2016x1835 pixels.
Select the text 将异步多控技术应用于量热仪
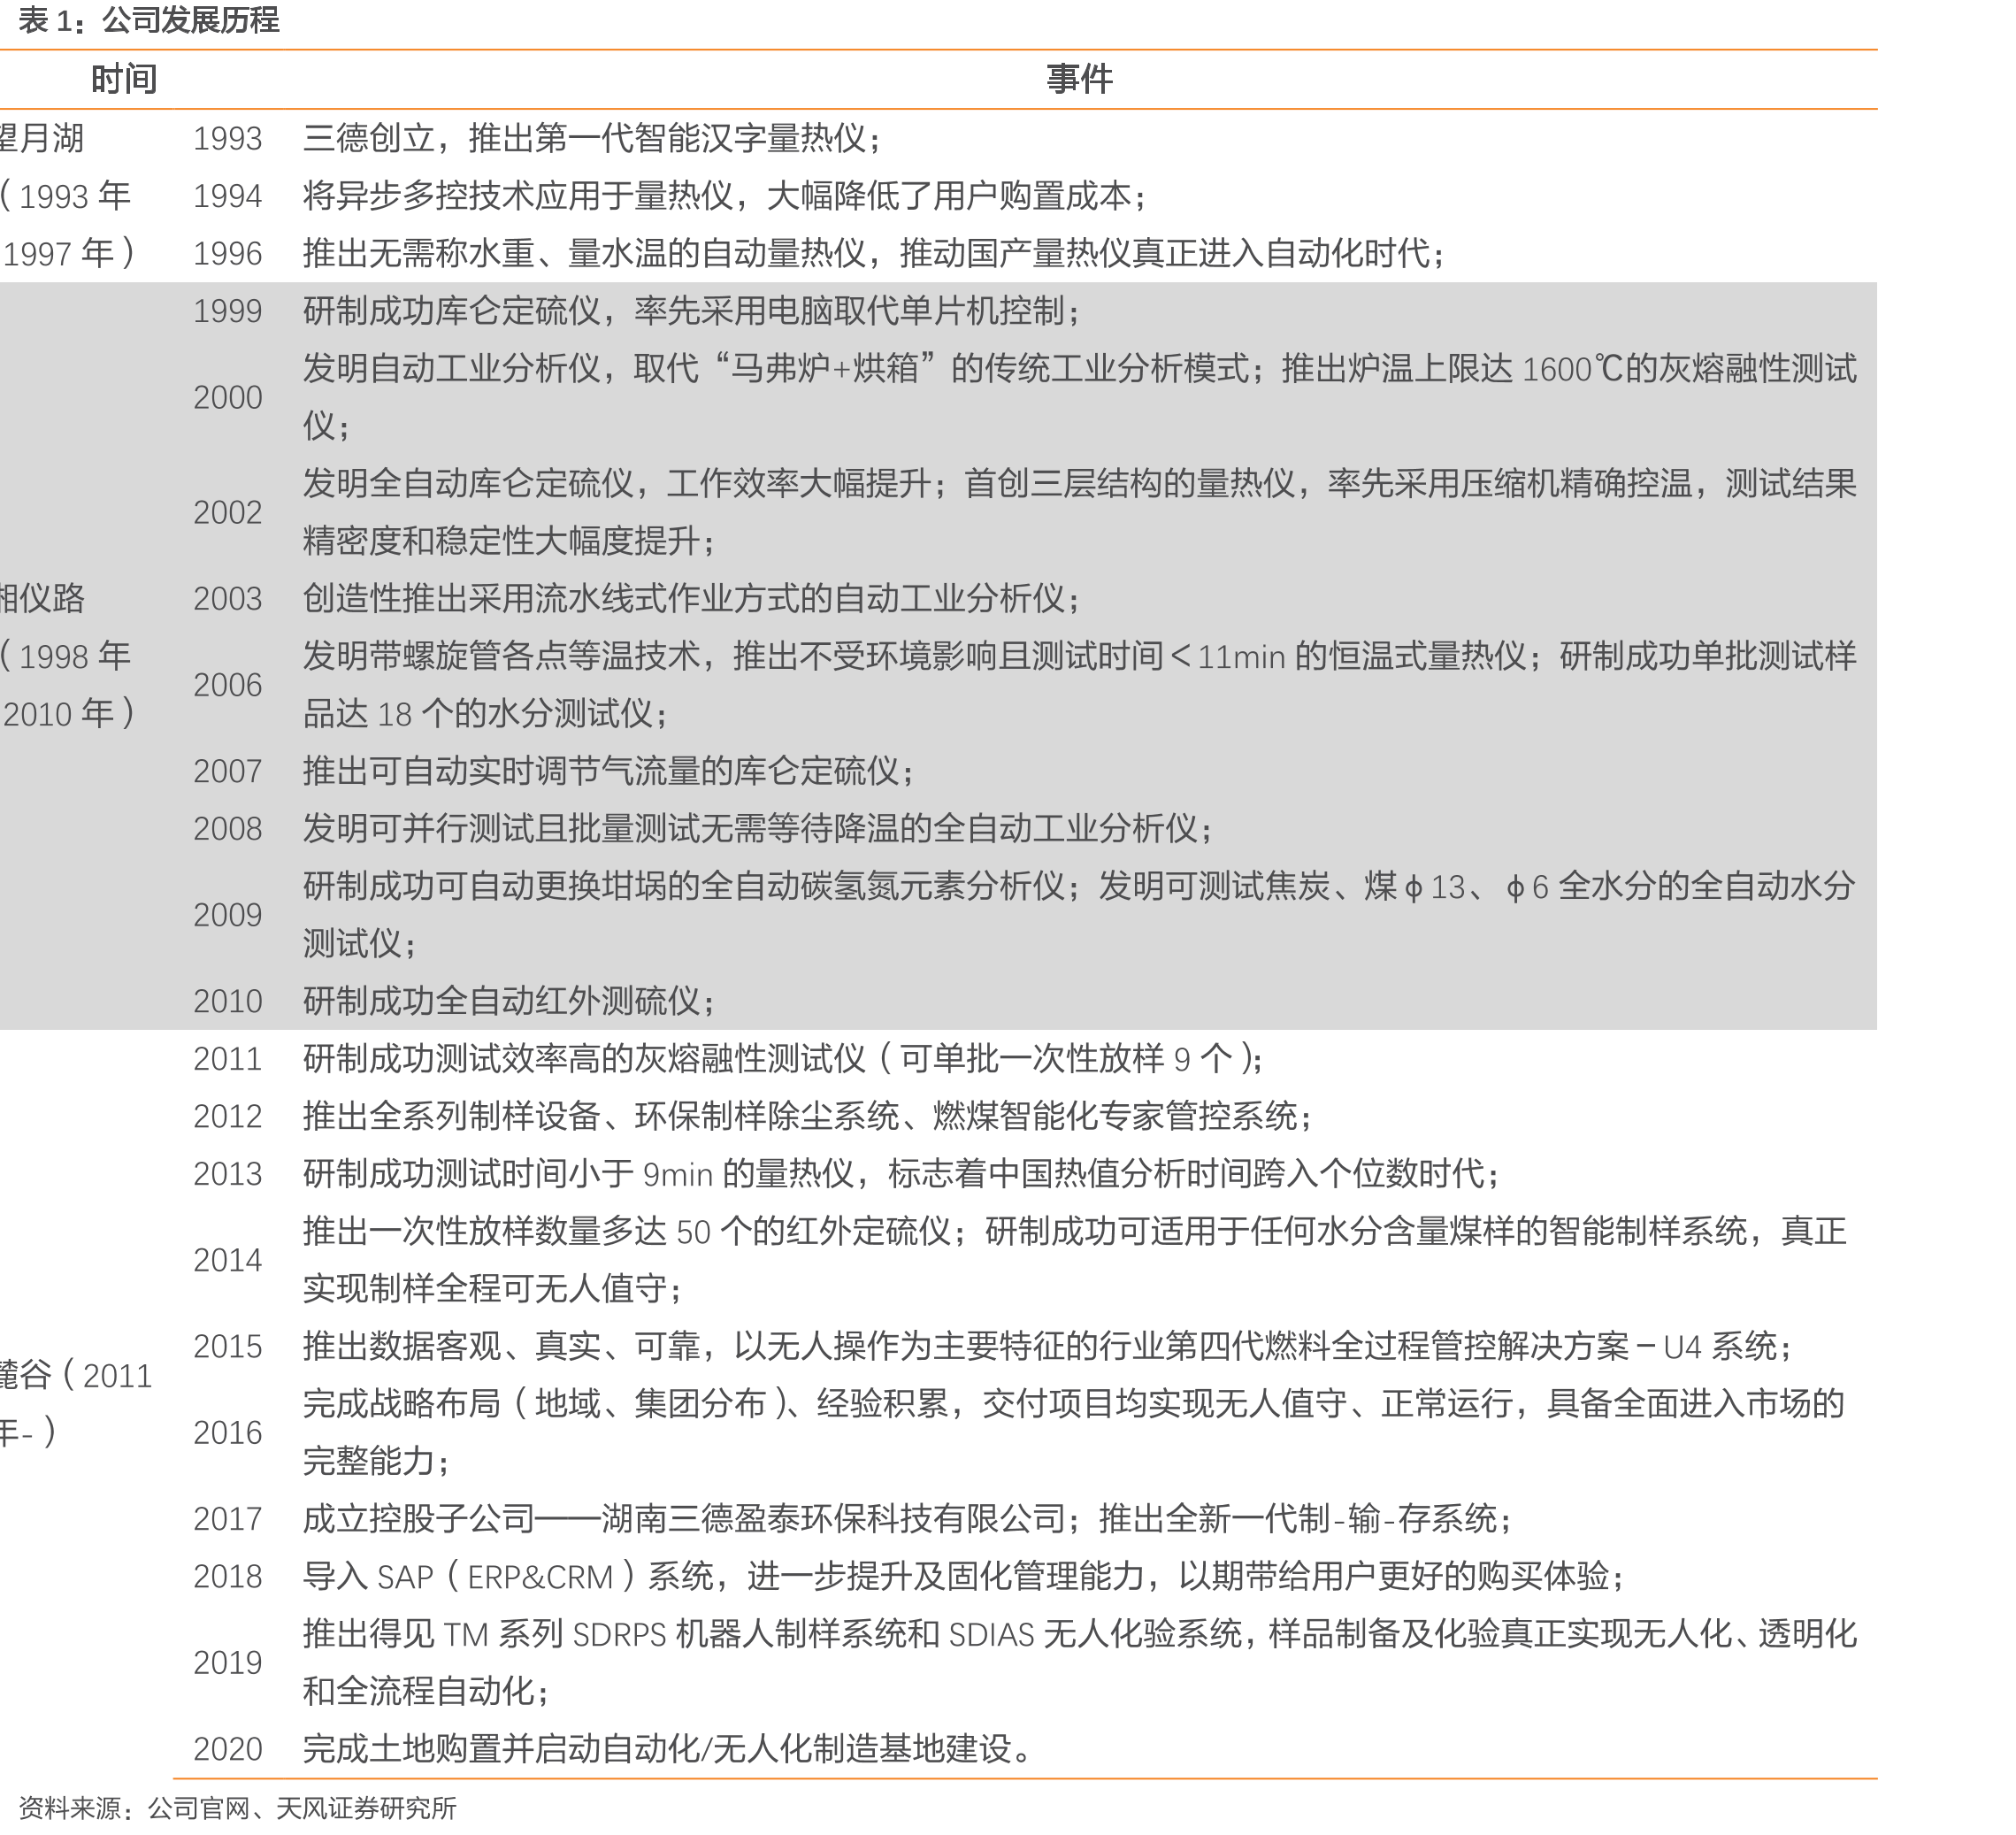517,196
